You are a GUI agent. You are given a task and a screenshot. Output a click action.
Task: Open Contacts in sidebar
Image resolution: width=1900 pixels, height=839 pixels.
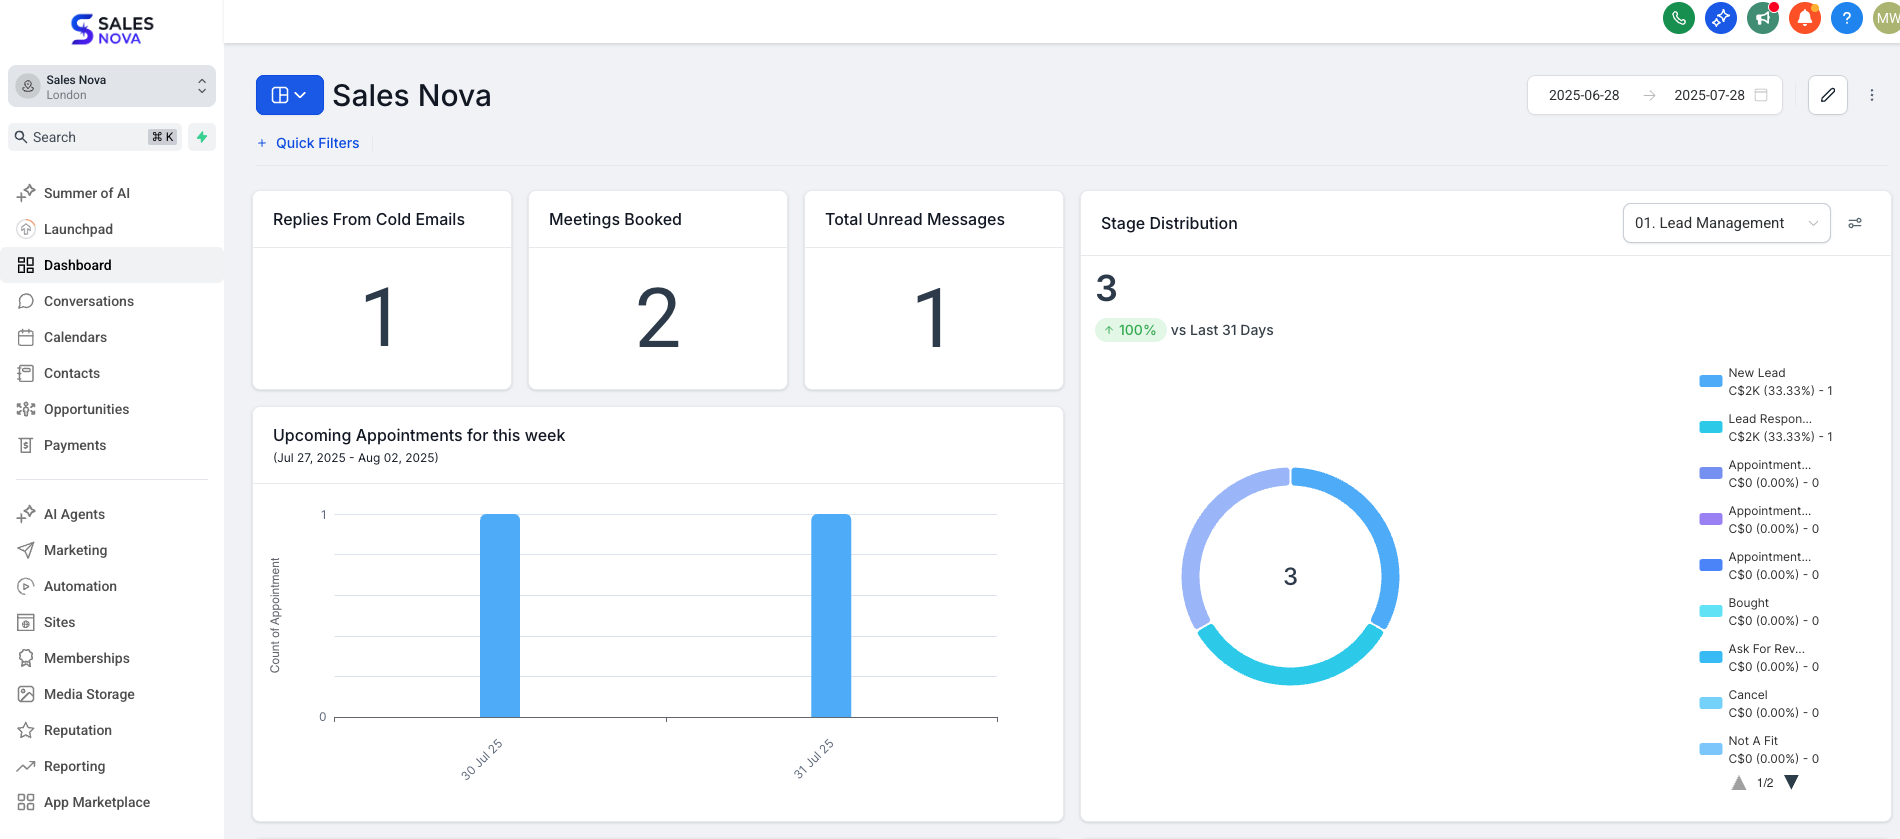[x=112, y=373]
